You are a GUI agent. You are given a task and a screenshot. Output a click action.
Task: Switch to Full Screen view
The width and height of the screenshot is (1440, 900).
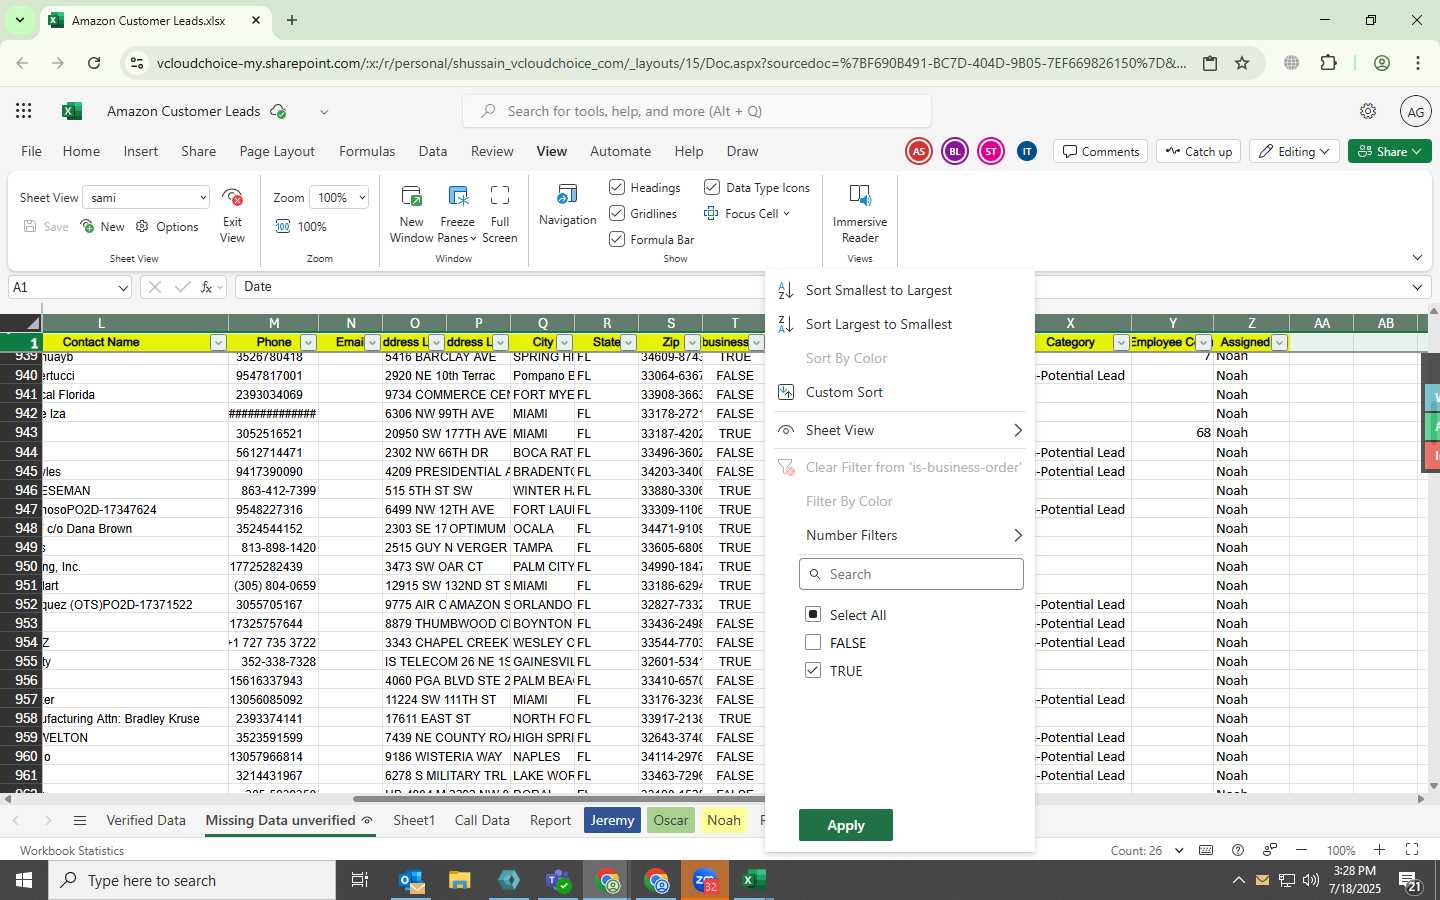[x=500, y=213]
